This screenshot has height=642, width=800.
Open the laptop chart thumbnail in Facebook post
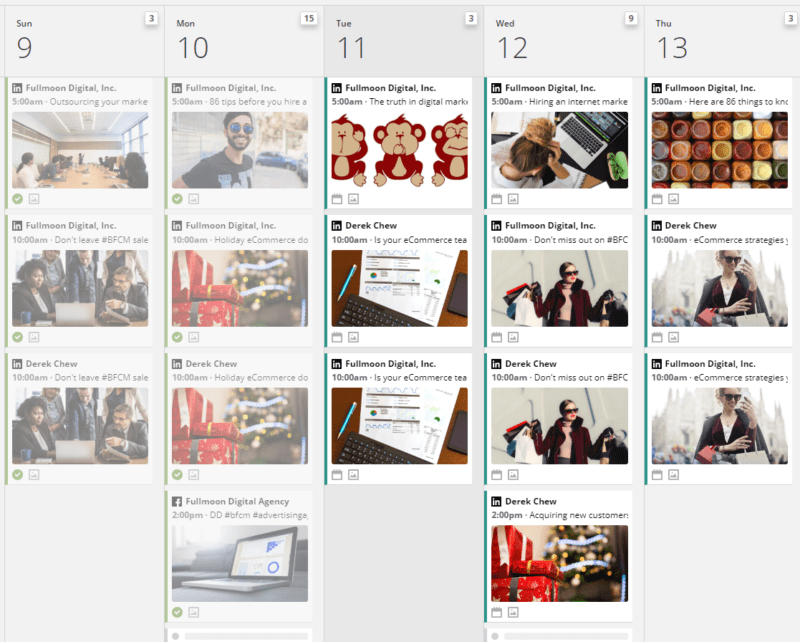pyautogui.click(x=240, y=563)
